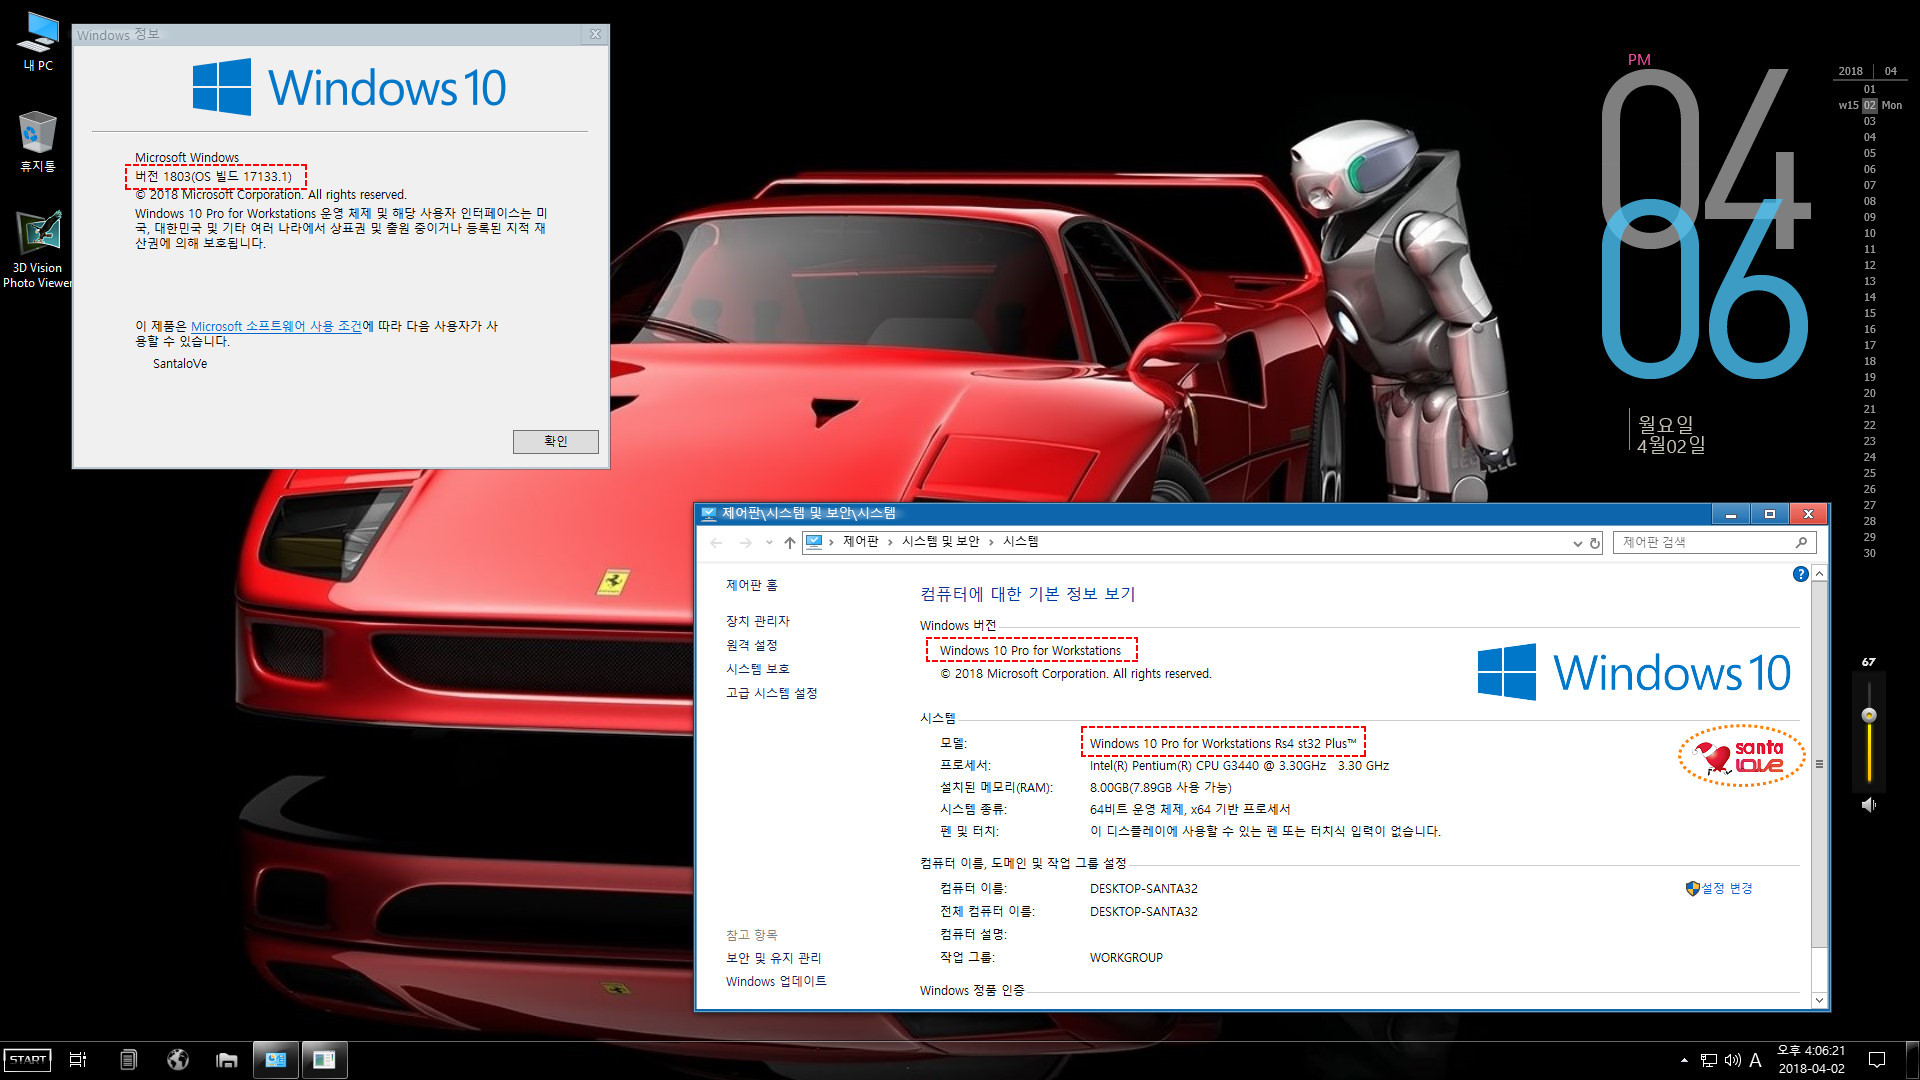The image size is (1920, 1080).
Task: Click 설정 변경 shield link
Action: [x=1719, y=888]
